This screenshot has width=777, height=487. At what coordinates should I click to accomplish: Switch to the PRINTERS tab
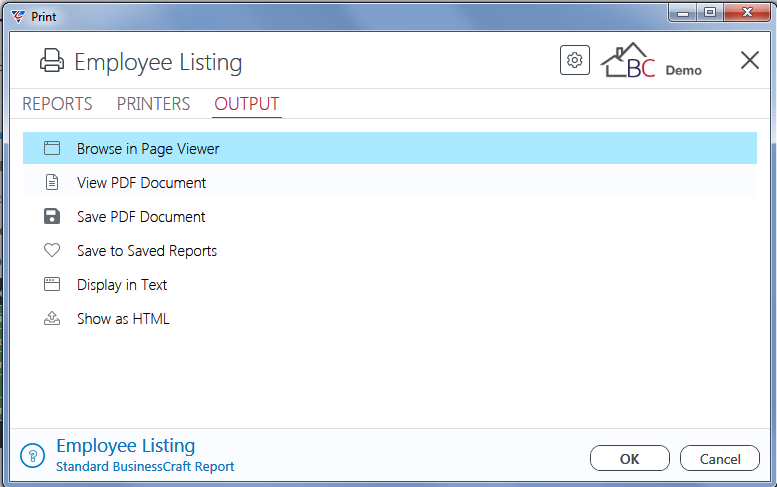(x=154, y=104)
